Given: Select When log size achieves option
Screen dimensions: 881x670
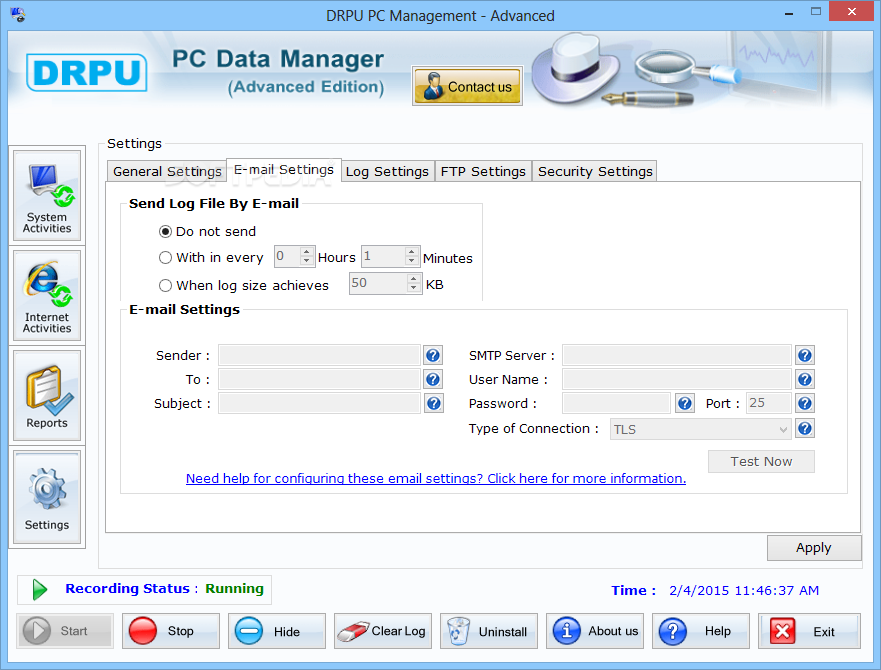Looking at the screenshot, I should coord(244,286).
